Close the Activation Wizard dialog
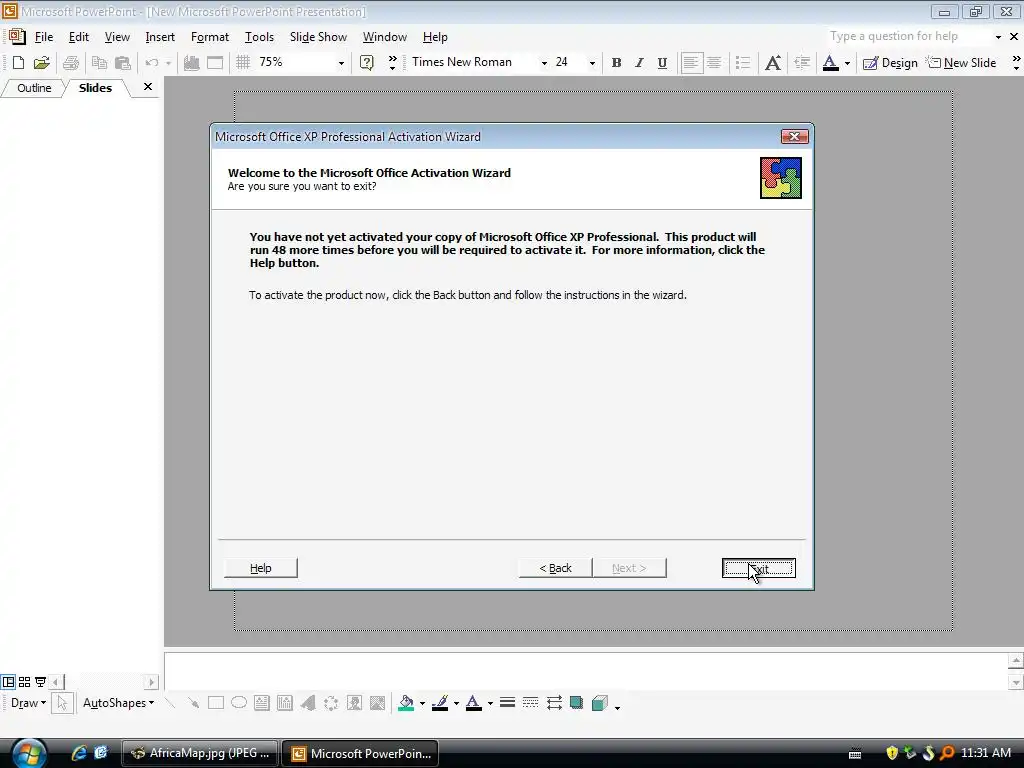This screenshot has height=768, width=1024. tap(794, 136)
